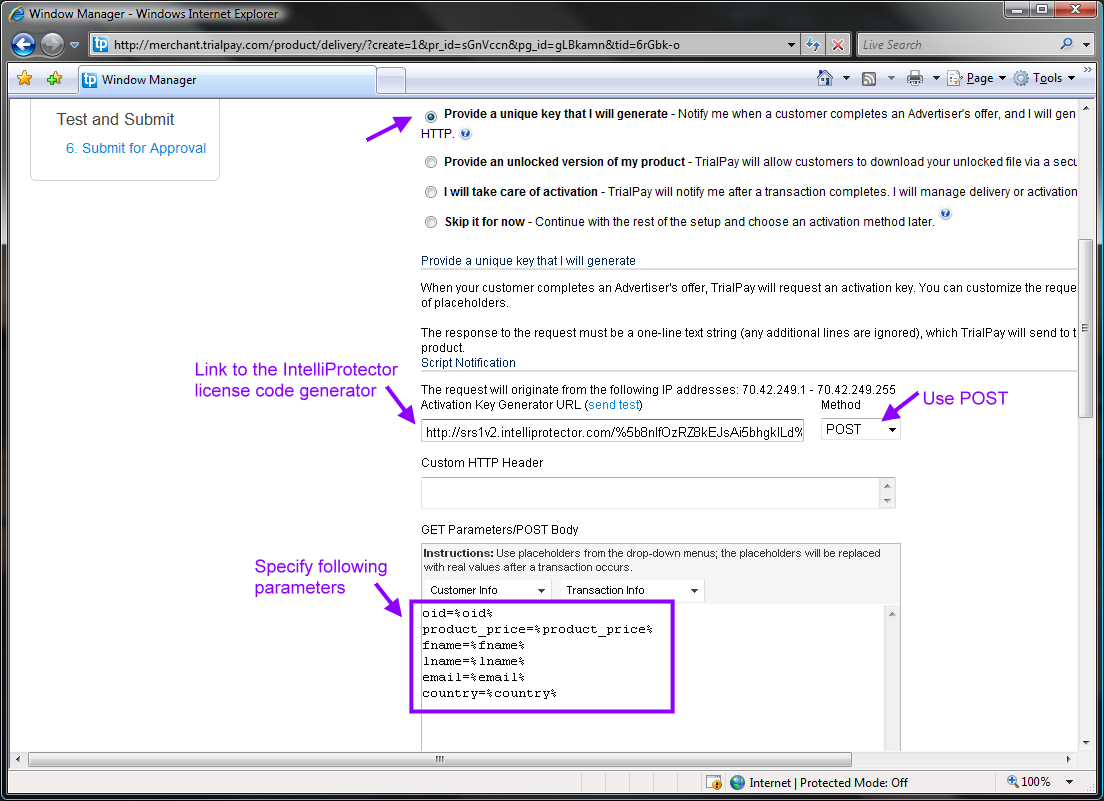The height and width of the screenshot is (801, 1104).
Task: Click the Add to Favorites icon
Action: coord(54,78)
